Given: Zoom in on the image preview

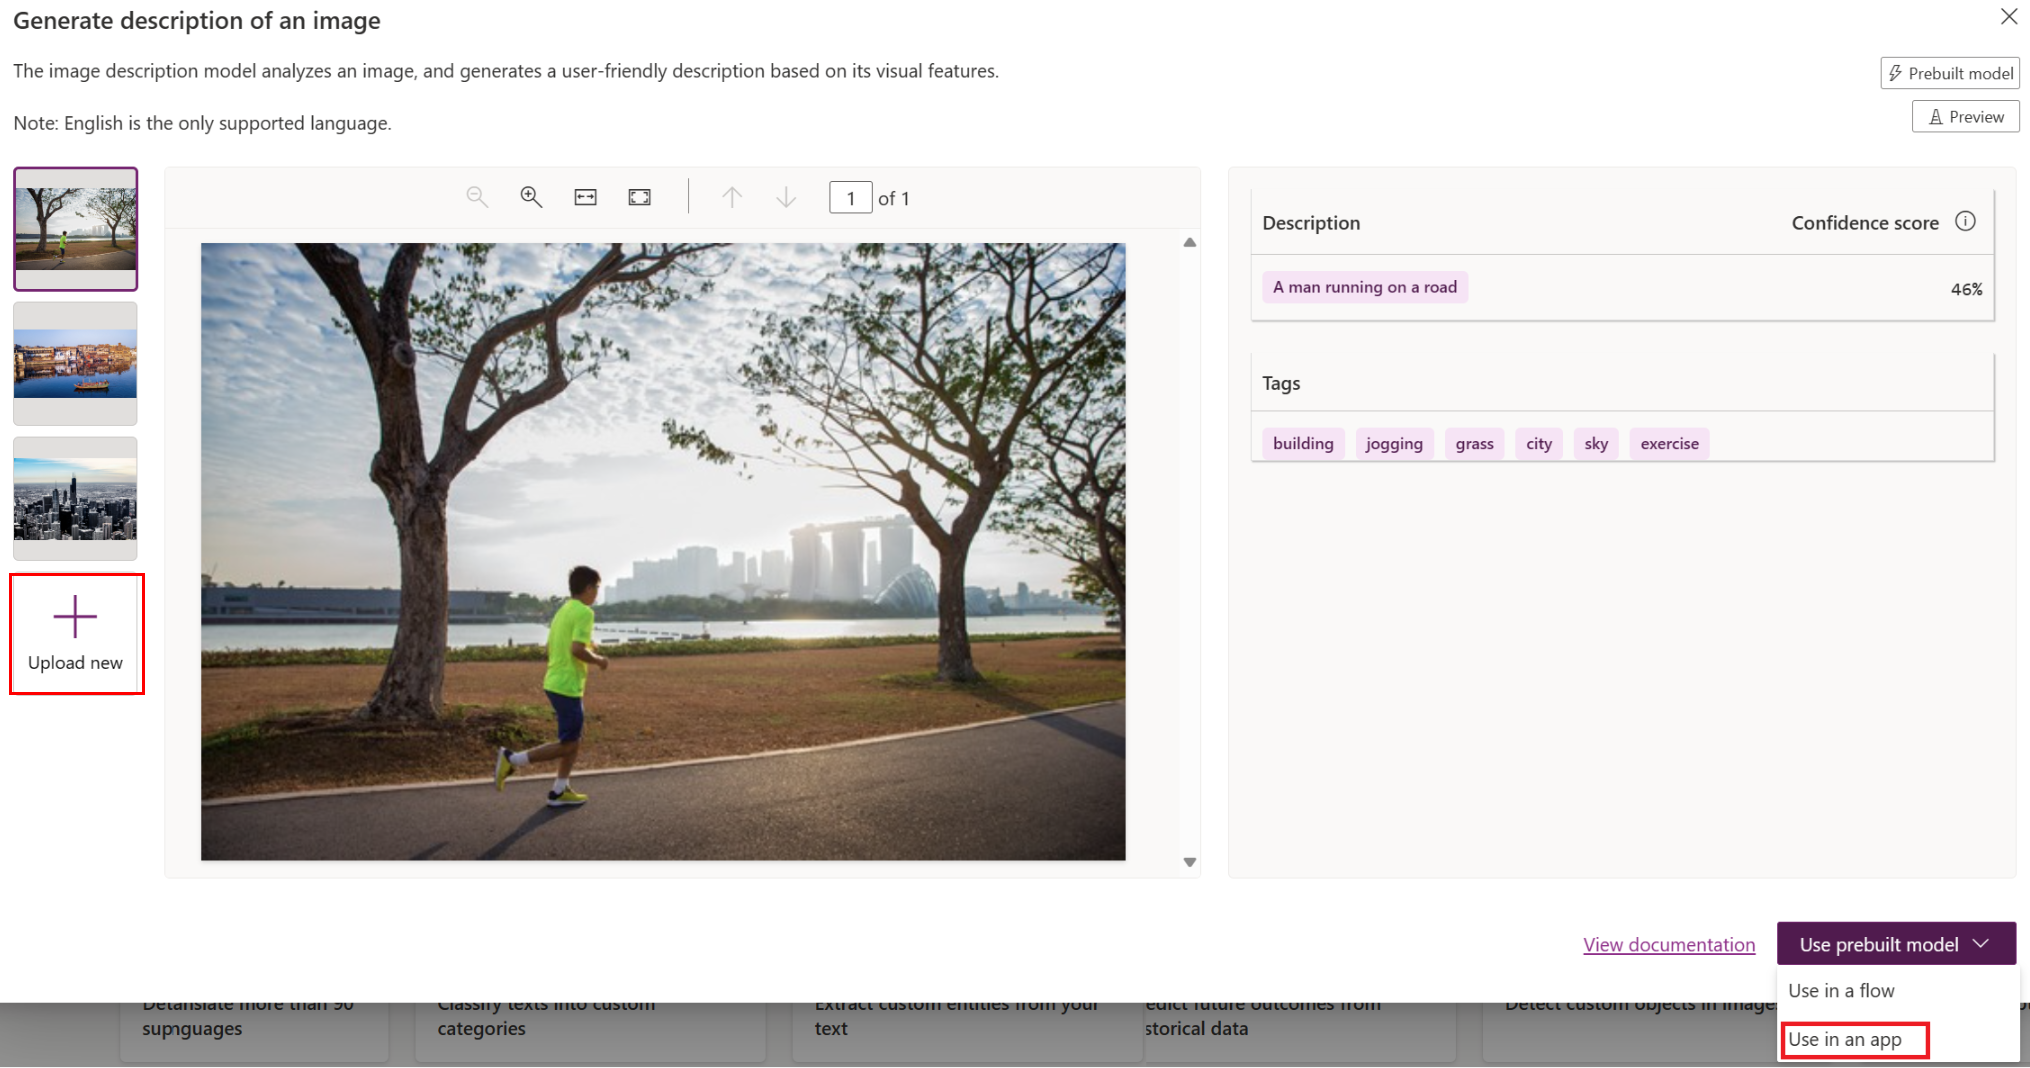Looking at the screenshot, I should point(531,197).
